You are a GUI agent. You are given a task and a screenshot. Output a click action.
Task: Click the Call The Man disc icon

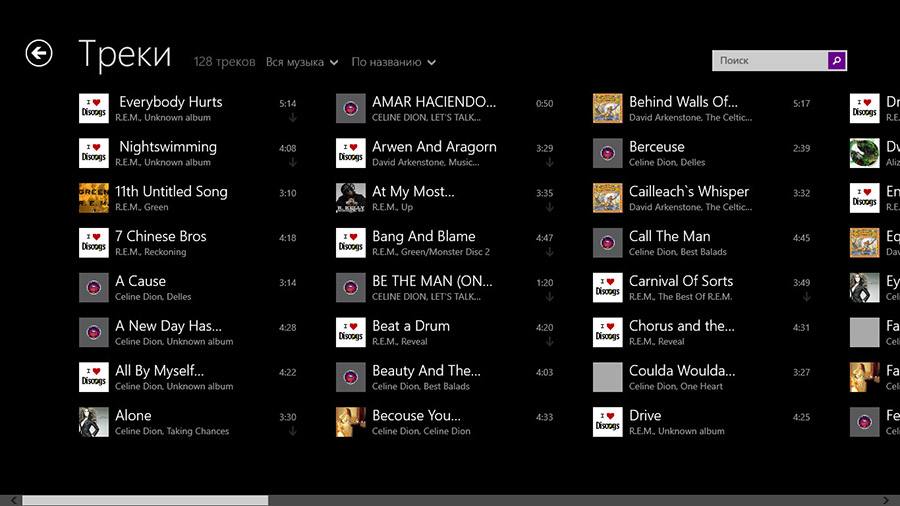(x=607, y=243)
